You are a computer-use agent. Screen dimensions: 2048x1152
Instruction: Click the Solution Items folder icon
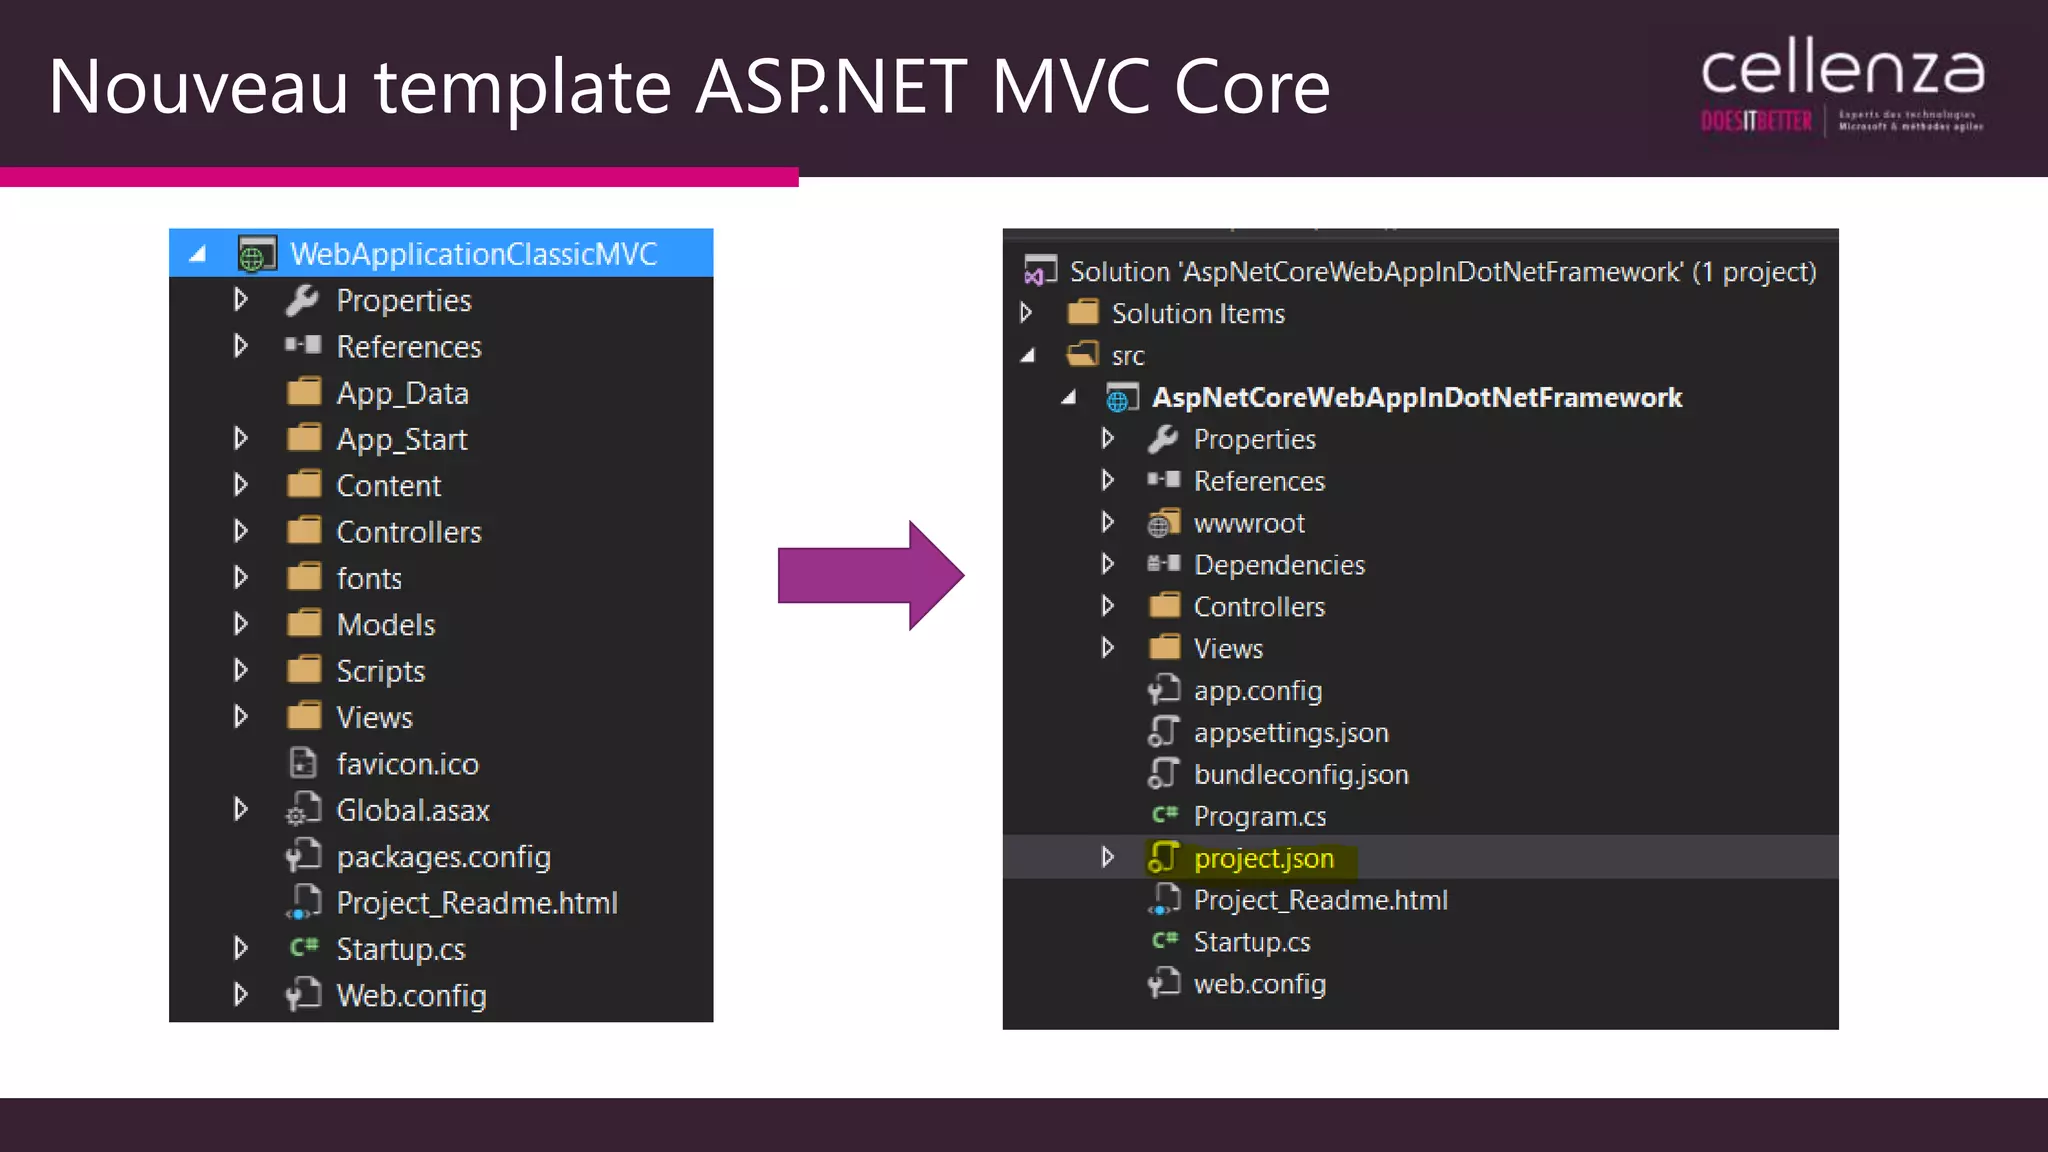tap(1083, 312)
